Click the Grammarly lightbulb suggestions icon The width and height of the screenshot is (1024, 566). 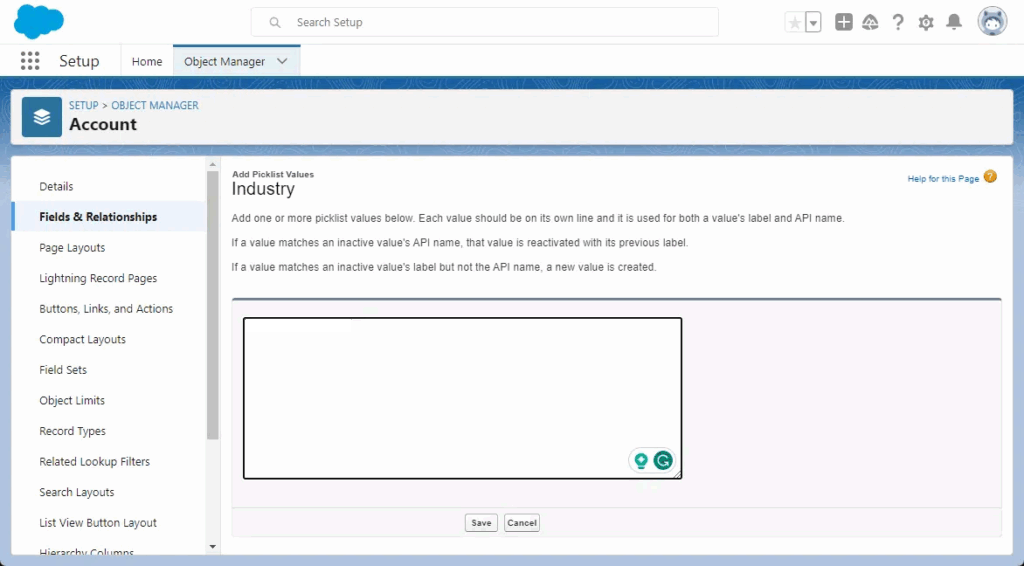pos(641,461)
